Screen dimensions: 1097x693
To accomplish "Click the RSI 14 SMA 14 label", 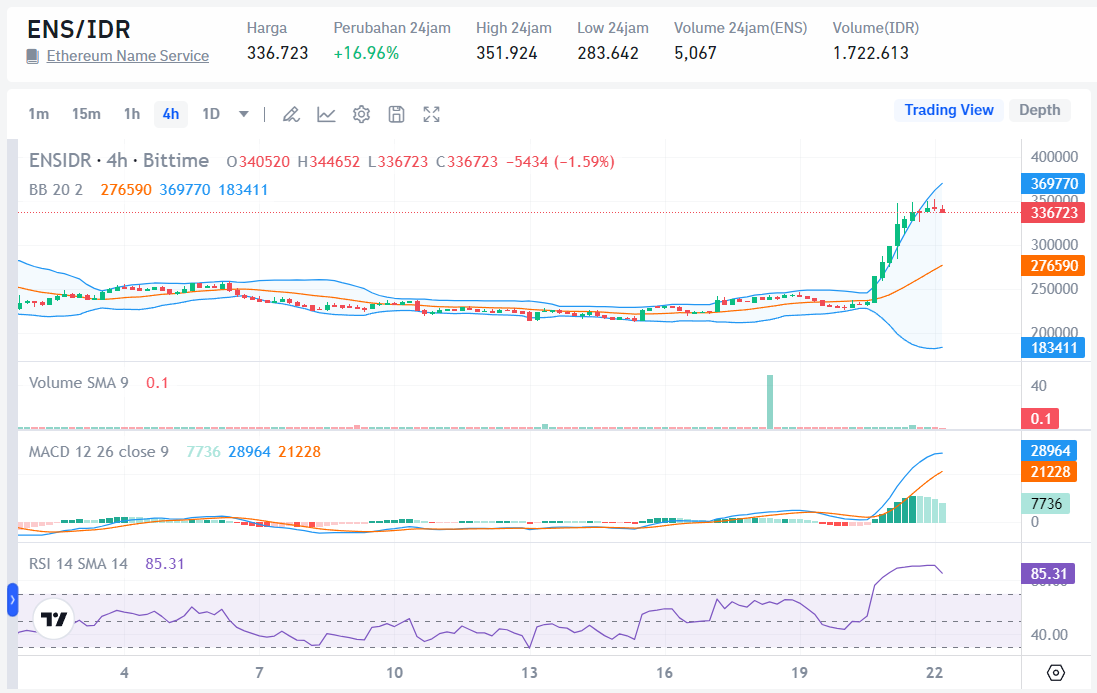I will (x=78, y=564).
